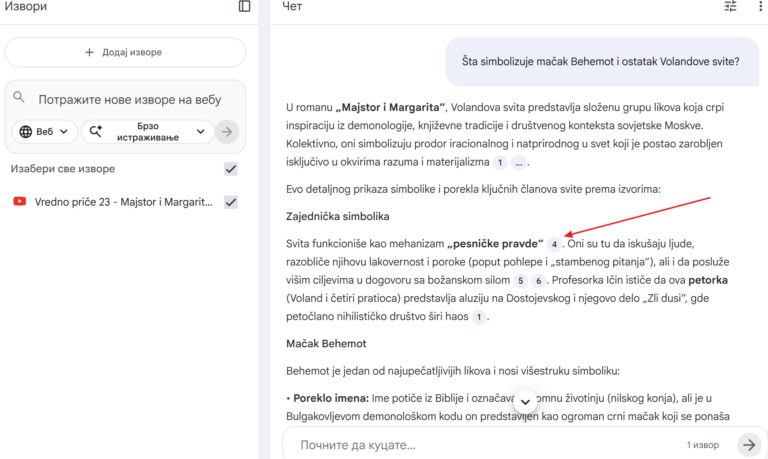Click the Почните да куцате chat input
This screenshot has height=459, width=768.
(480, 444)
